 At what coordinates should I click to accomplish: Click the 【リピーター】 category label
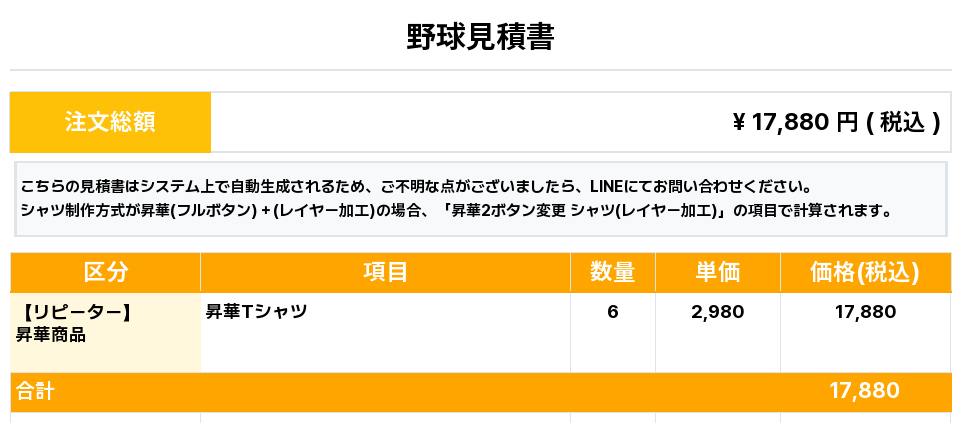tap(77, 313)
